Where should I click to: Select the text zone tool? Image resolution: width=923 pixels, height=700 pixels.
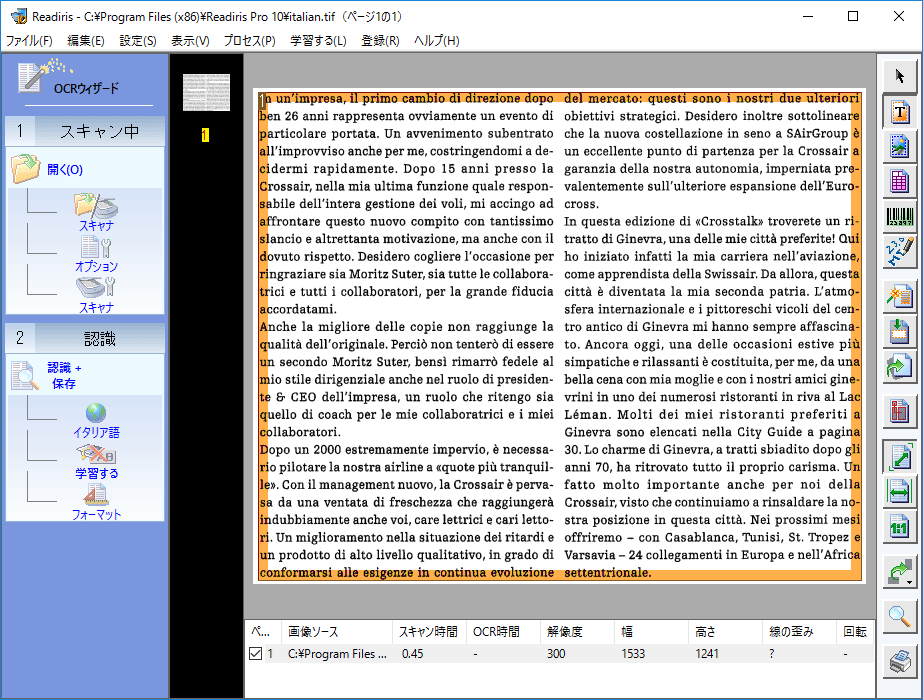[x=899, y=112]
